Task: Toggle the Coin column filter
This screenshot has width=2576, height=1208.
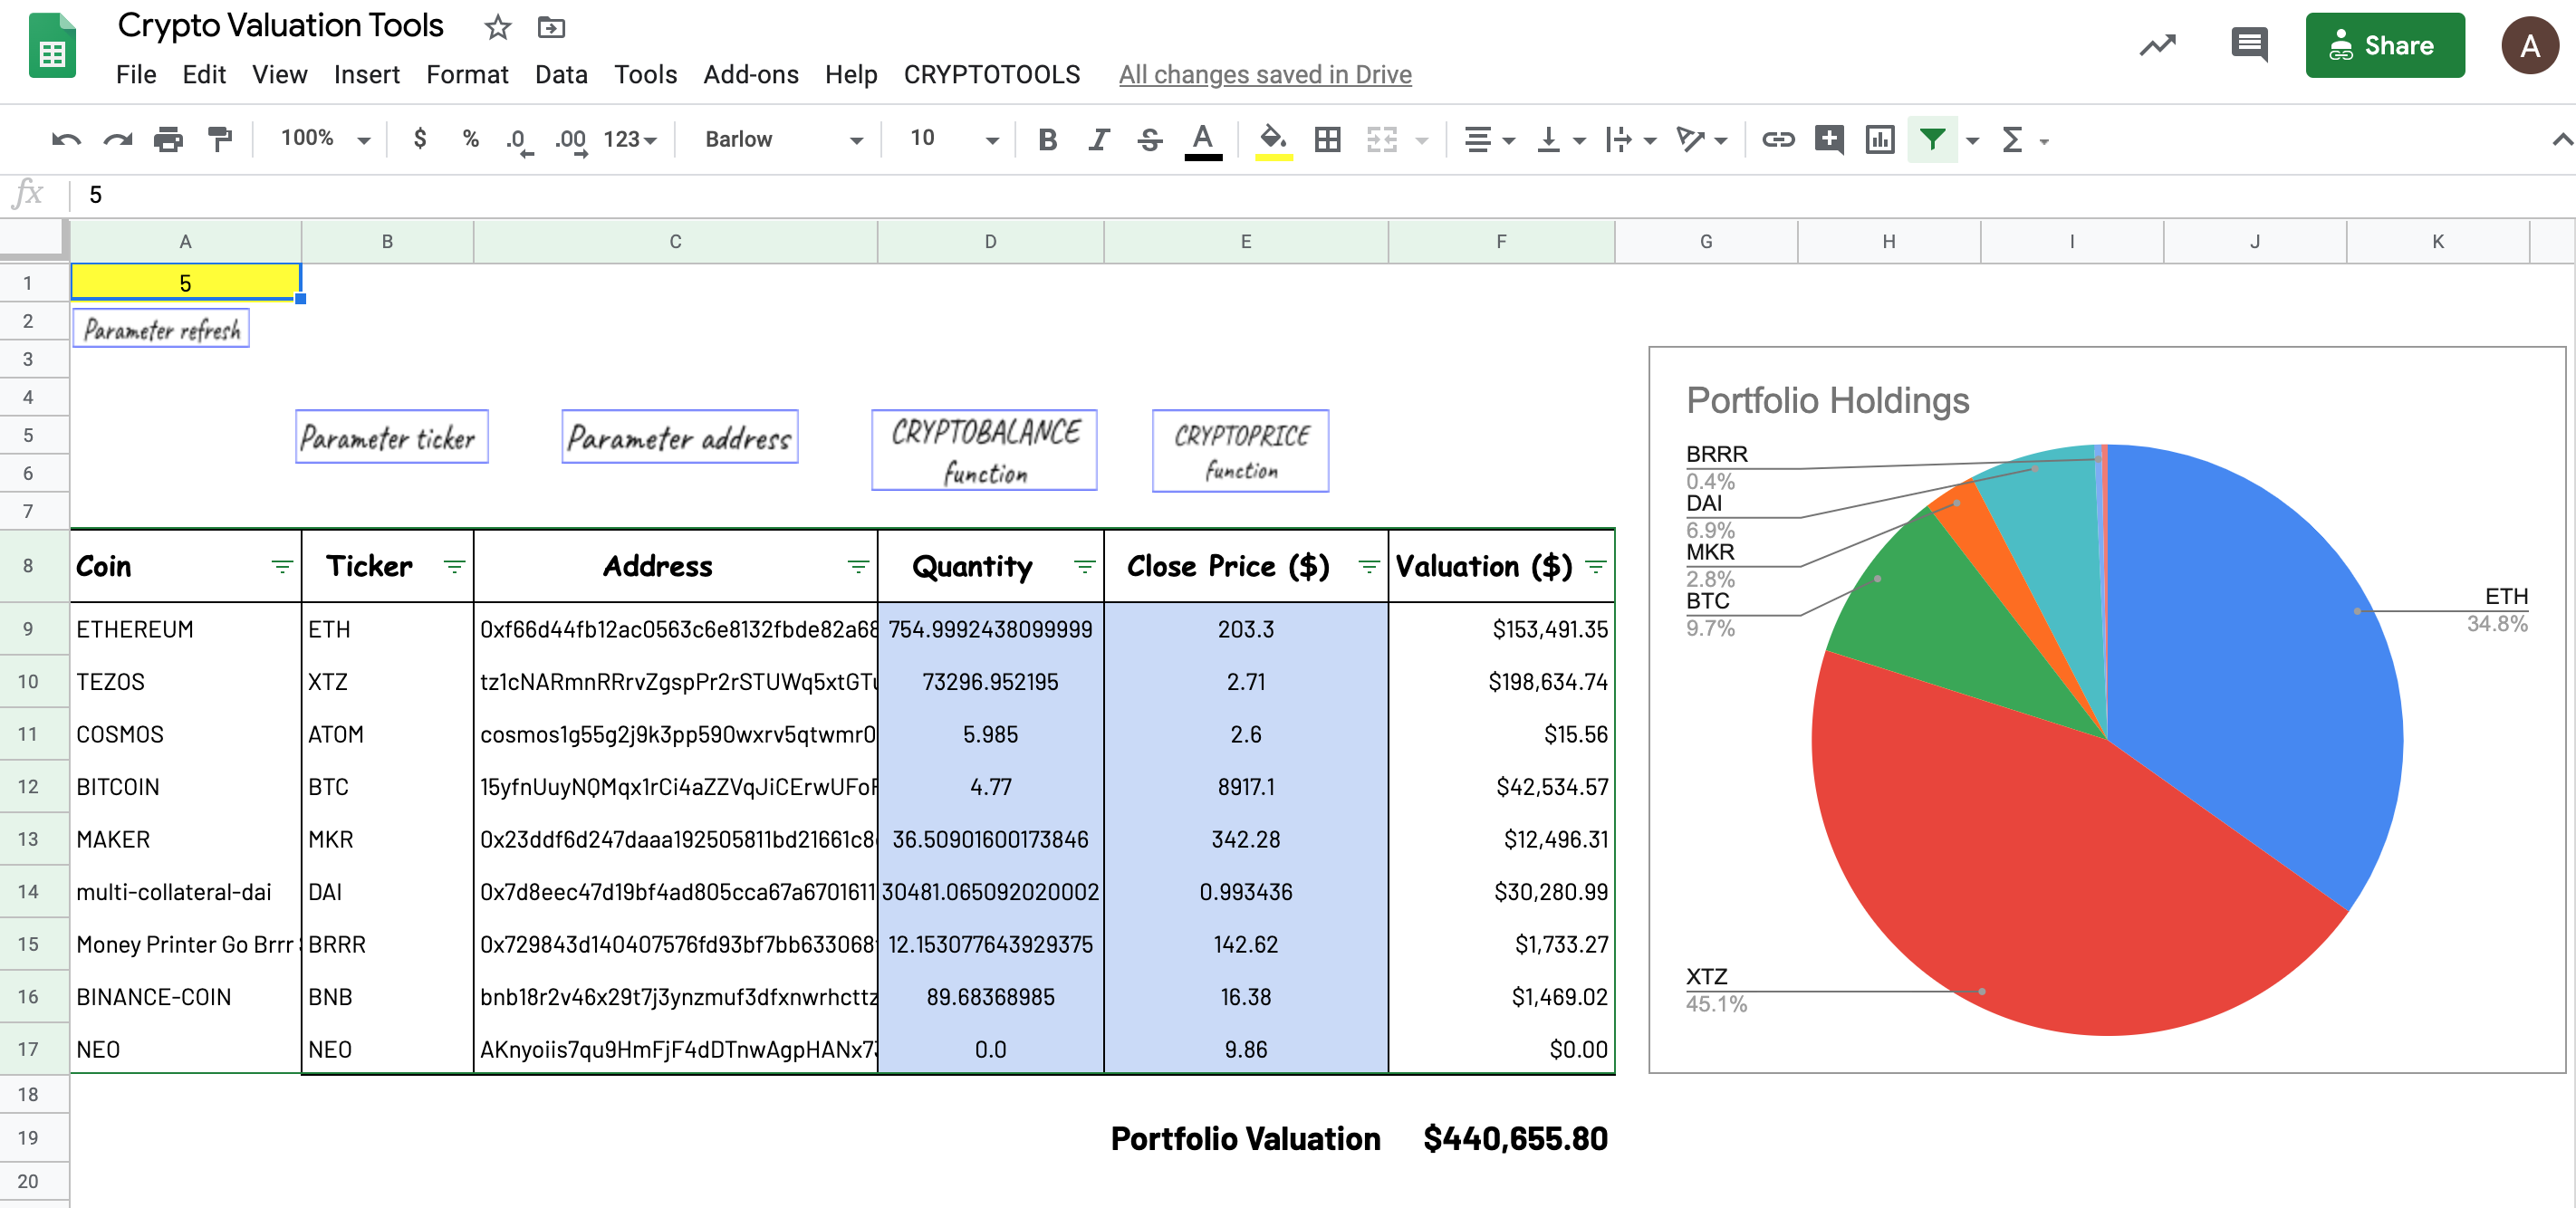Action: [x=282, y=567]
